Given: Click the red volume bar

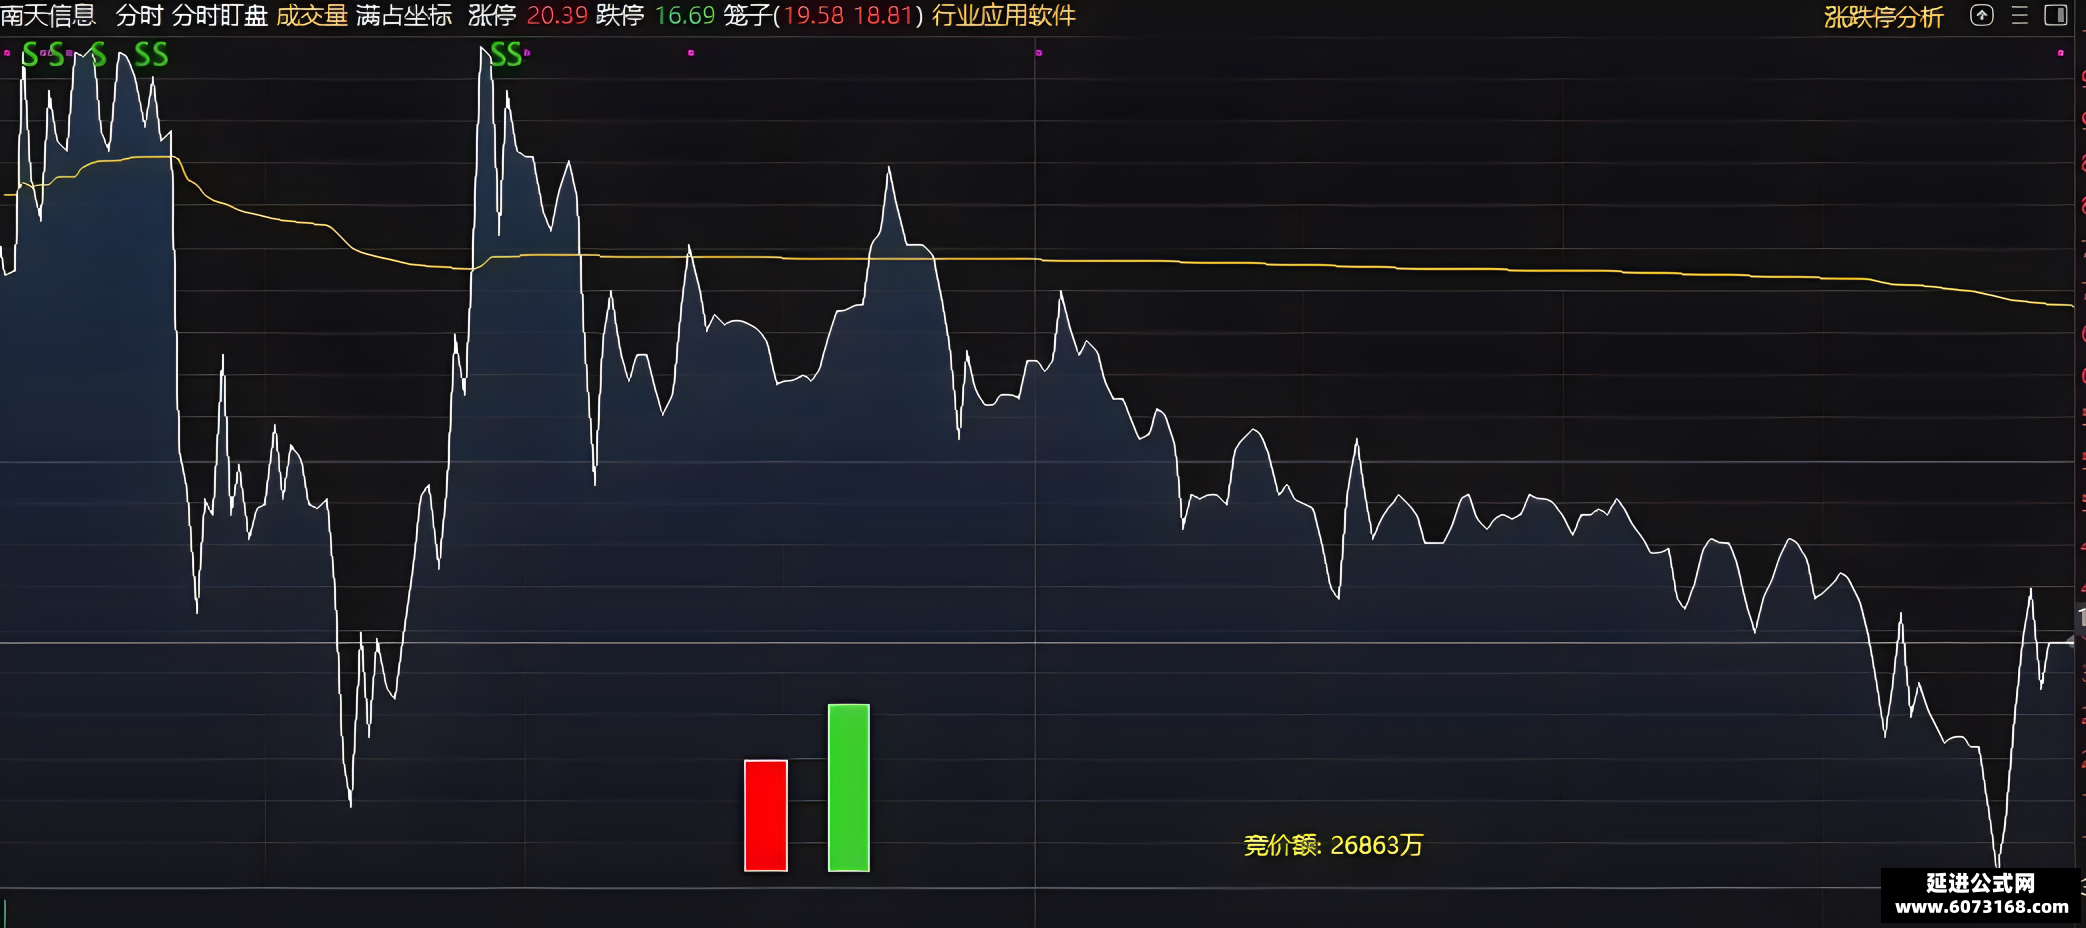Looking at the screenshot, I should coord(766,815).
